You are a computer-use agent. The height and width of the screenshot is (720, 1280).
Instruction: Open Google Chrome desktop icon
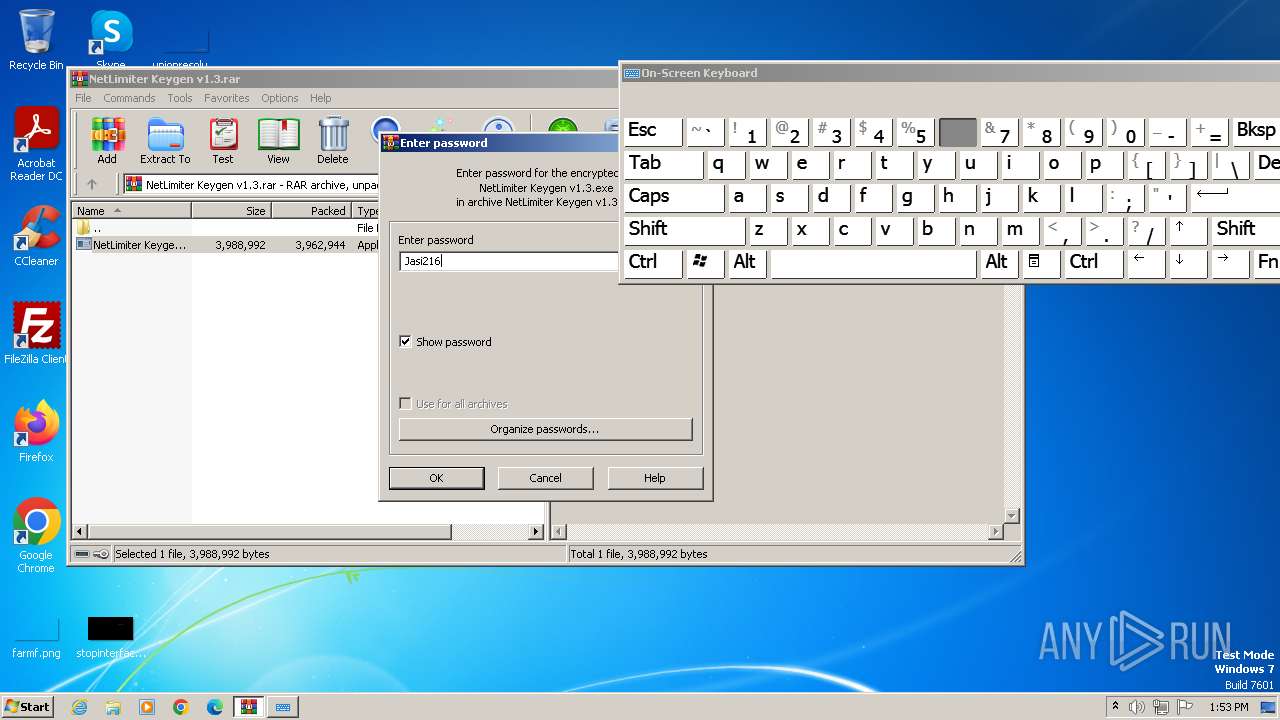[36, 536]
